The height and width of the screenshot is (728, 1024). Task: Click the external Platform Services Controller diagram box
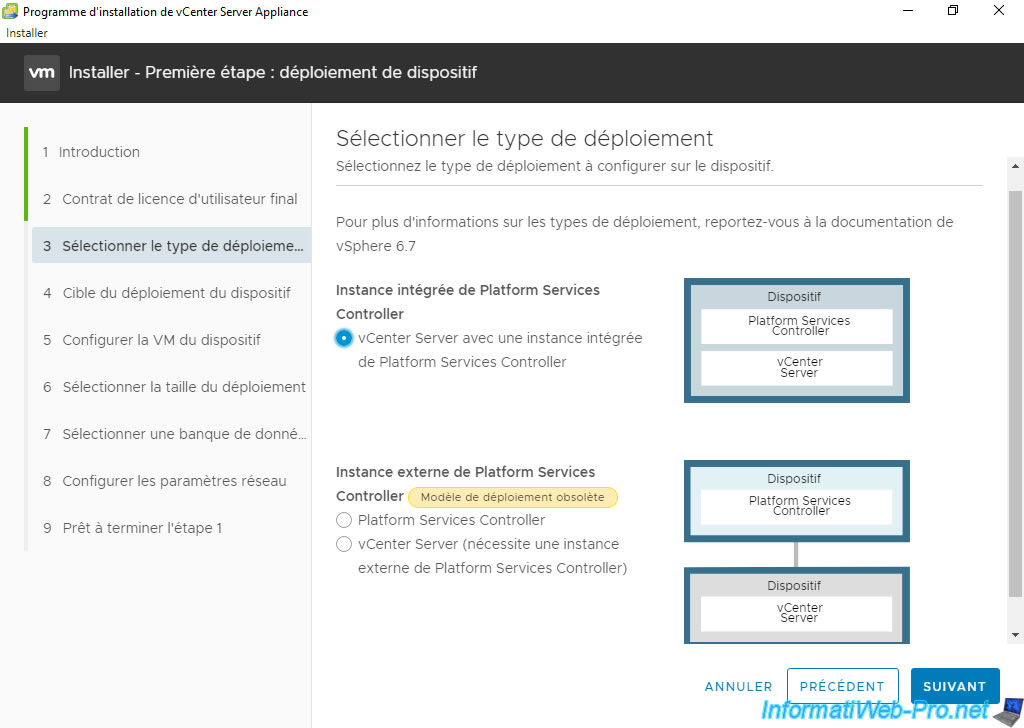(797, 501)
